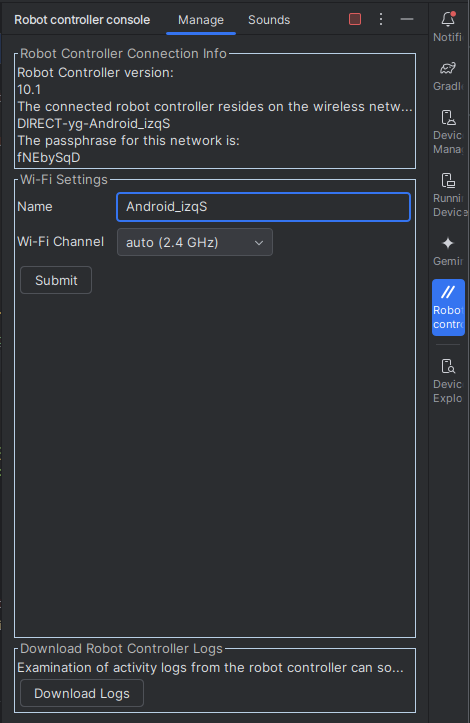Click the fNEbySqD passphrase text
The width and height of the screenshot is (470, 723).
click(49, 158)
